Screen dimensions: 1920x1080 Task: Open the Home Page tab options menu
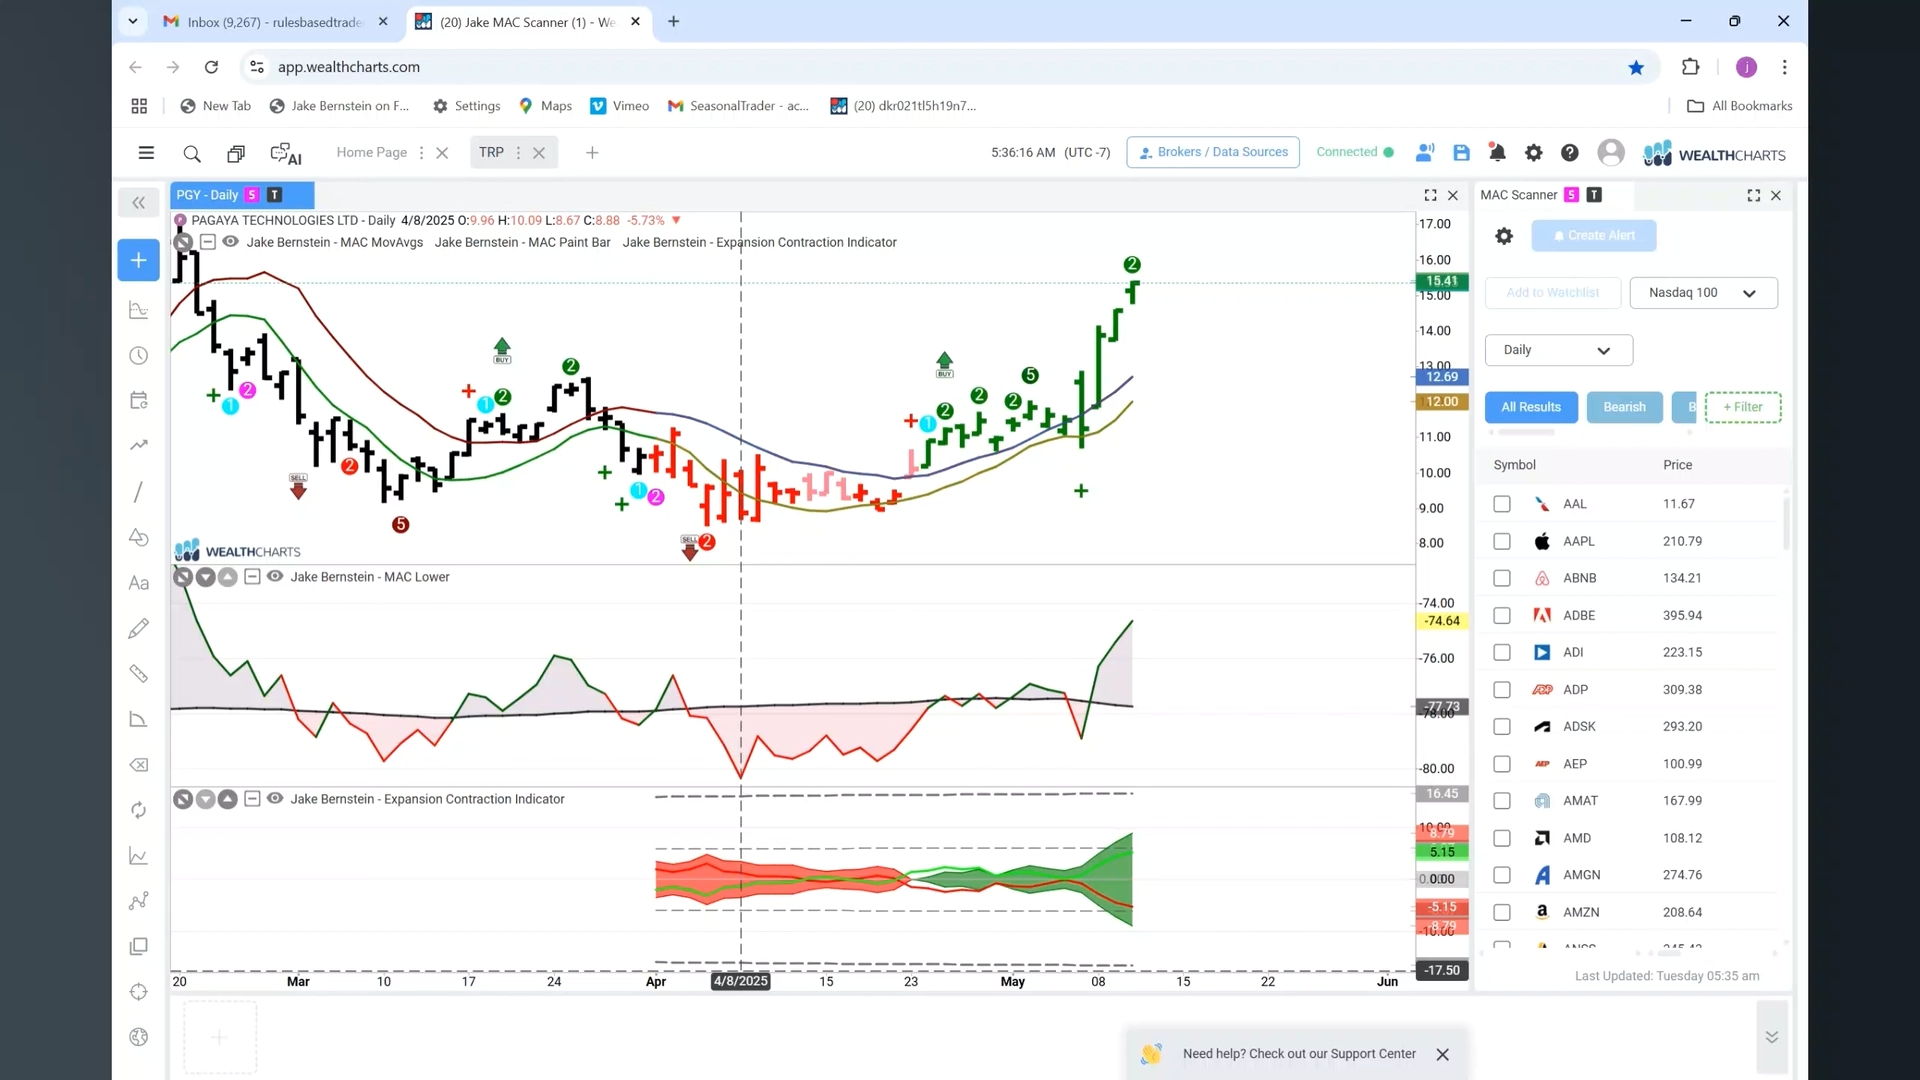point(421,153)
